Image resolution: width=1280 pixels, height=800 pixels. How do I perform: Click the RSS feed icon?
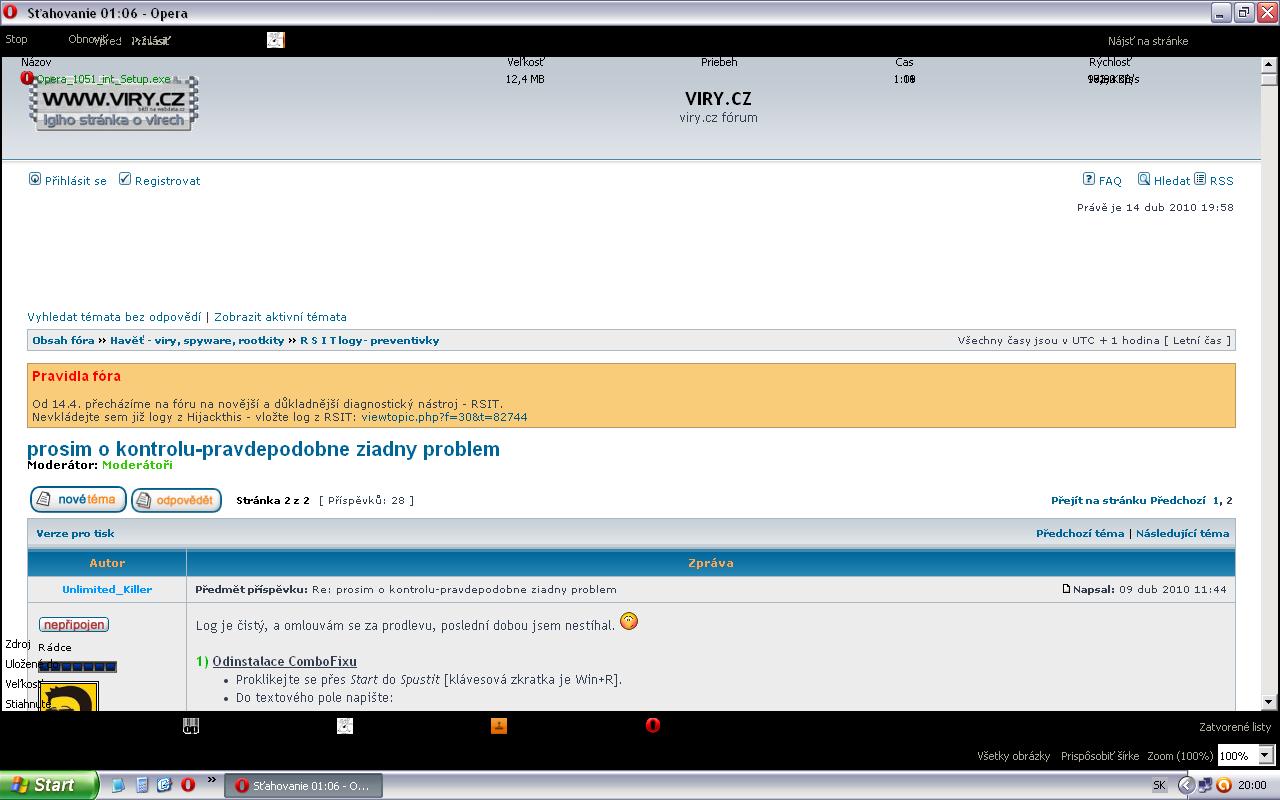1200,179
